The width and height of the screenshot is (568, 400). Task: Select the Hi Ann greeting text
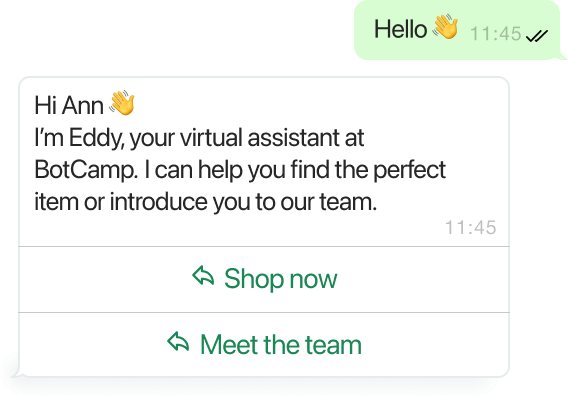(x=69, y=105)
